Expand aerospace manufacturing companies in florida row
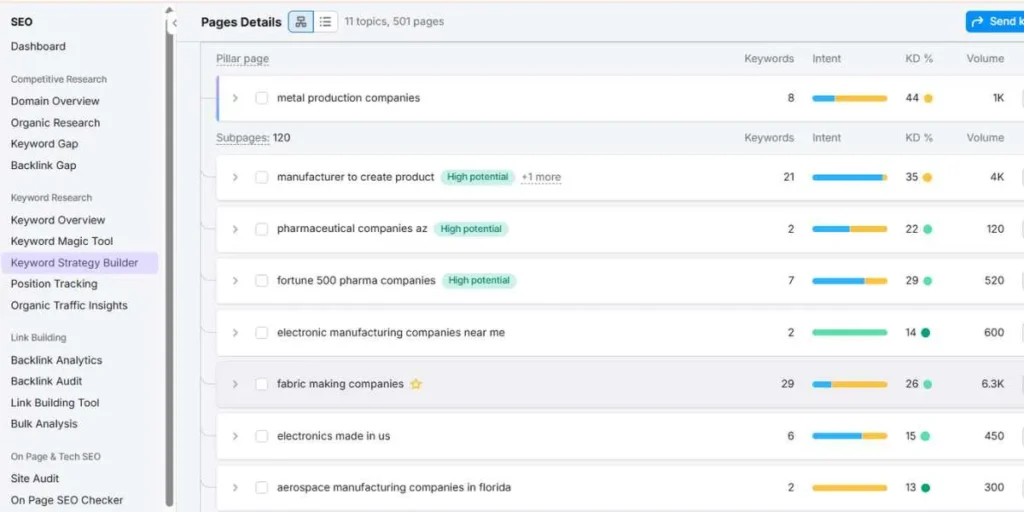The height and width of the screenshot is (512, 1024). click(235, 488)
